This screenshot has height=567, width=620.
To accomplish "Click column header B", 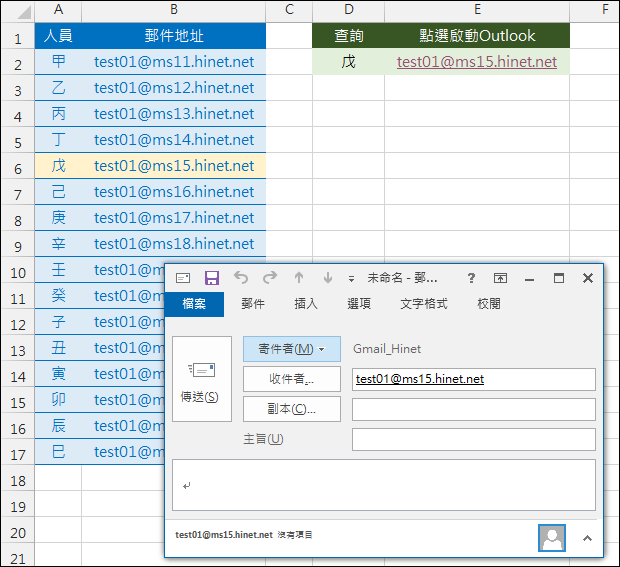I will click(174, 9).
